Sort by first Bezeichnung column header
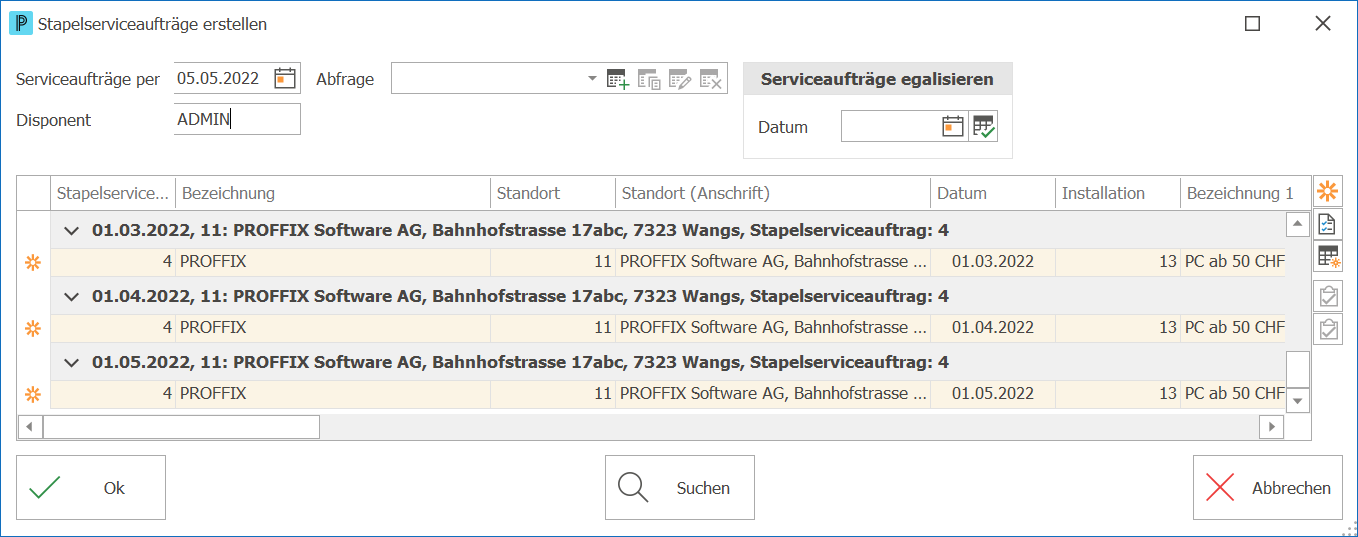This screenshot has height=537, width=1358. 333,193
